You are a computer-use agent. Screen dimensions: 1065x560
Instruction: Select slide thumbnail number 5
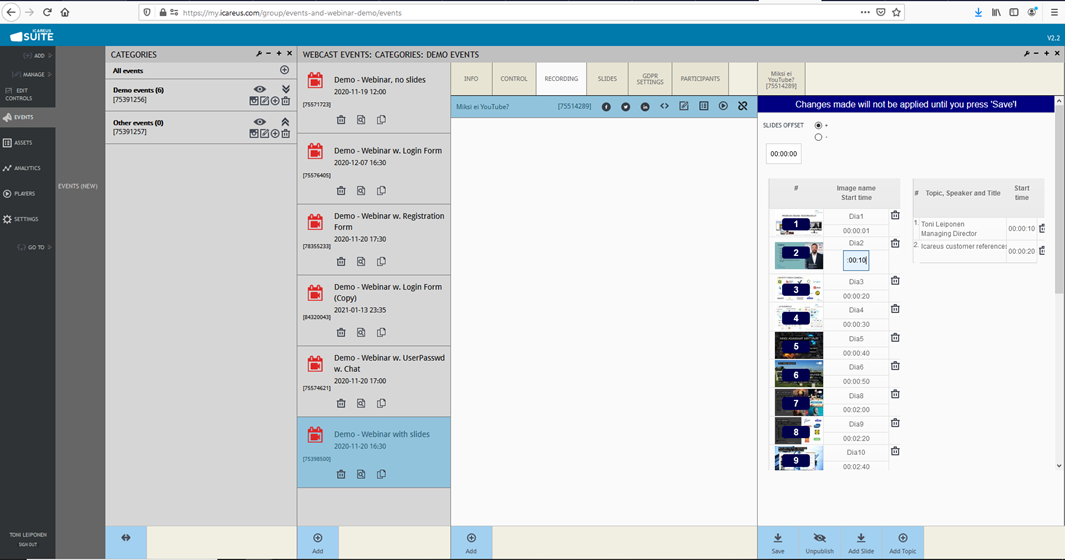(799, 346)
